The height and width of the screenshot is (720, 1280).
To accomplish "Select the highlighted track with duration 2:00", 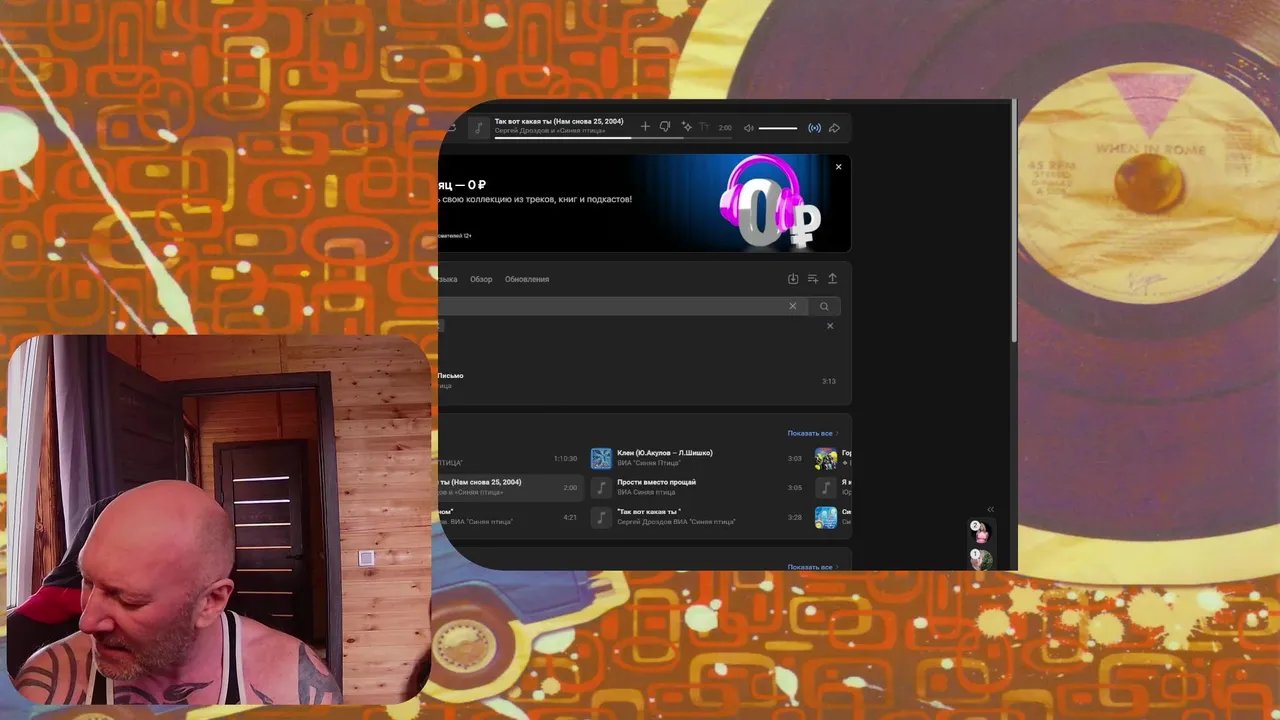I will point(511,487).
